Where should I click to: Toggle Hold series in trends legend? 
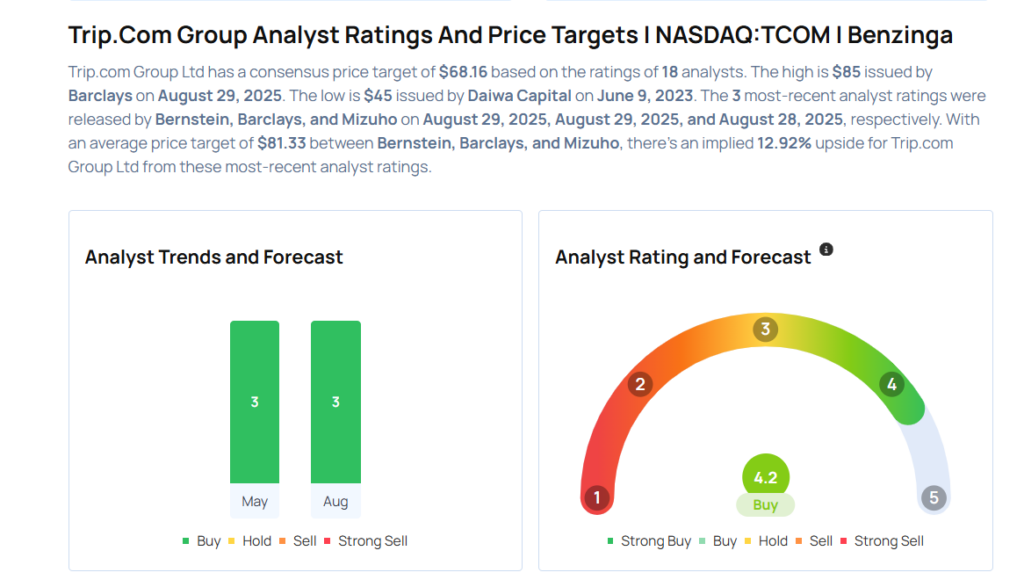250,541
